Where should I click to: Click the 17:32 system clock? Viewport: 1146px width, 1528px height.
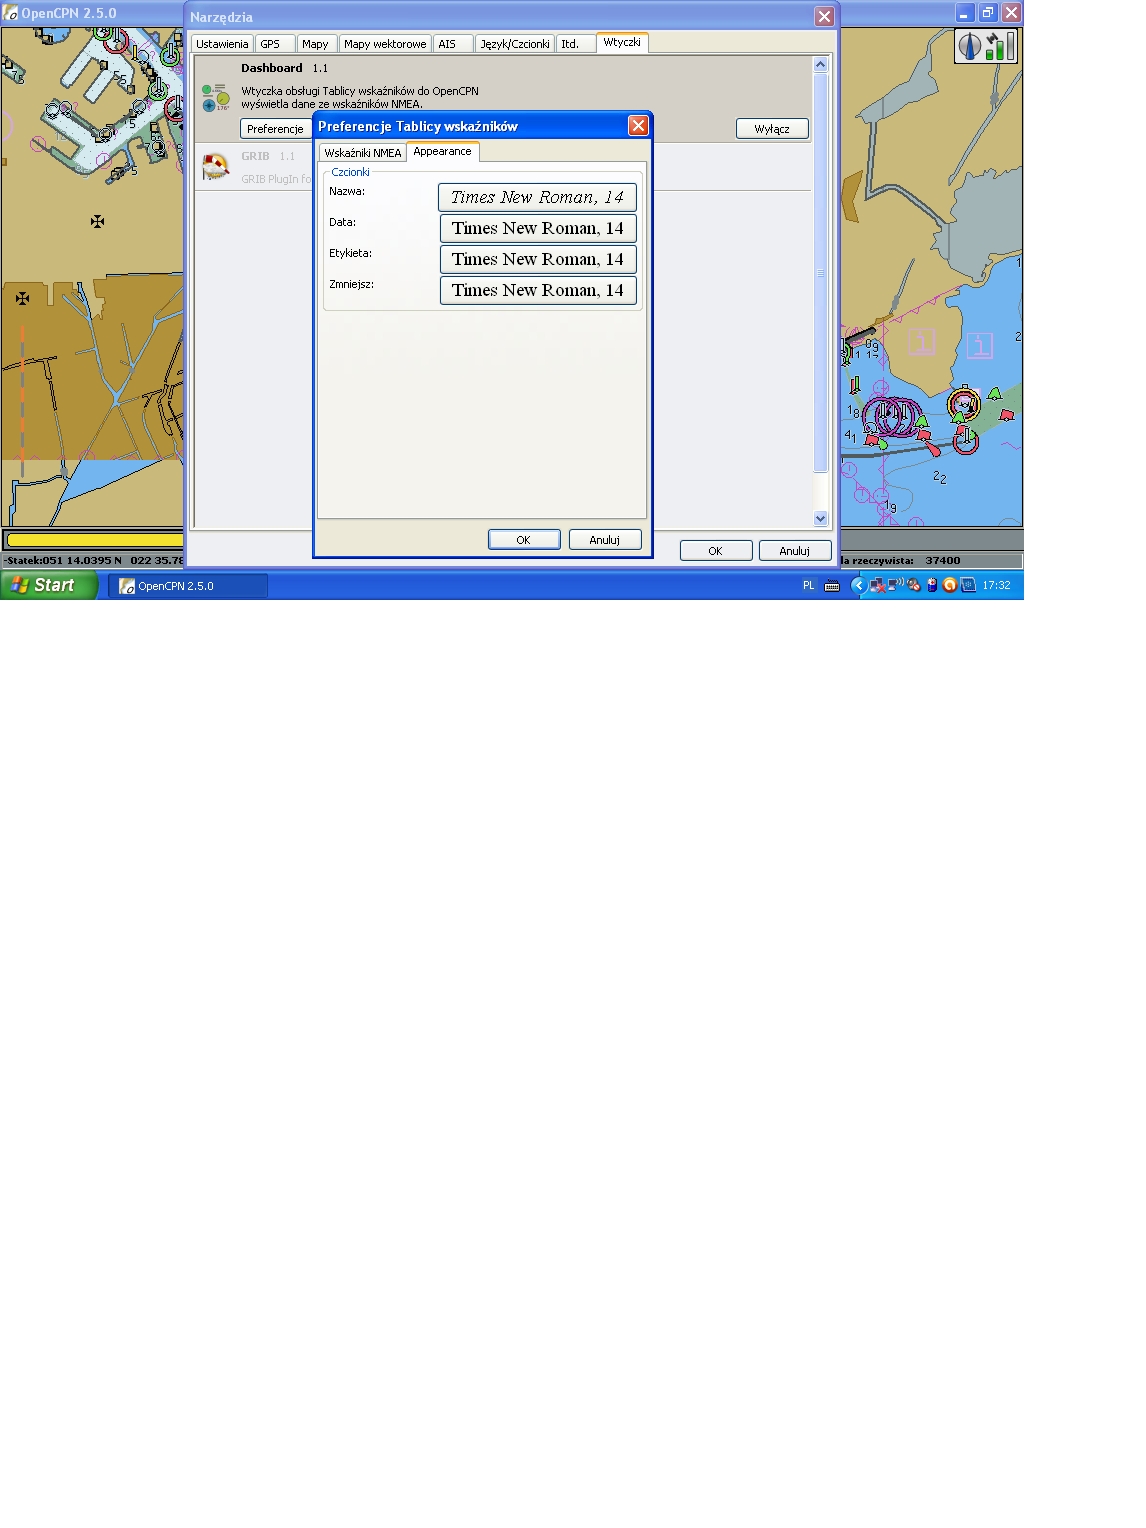tap(996, 586)
